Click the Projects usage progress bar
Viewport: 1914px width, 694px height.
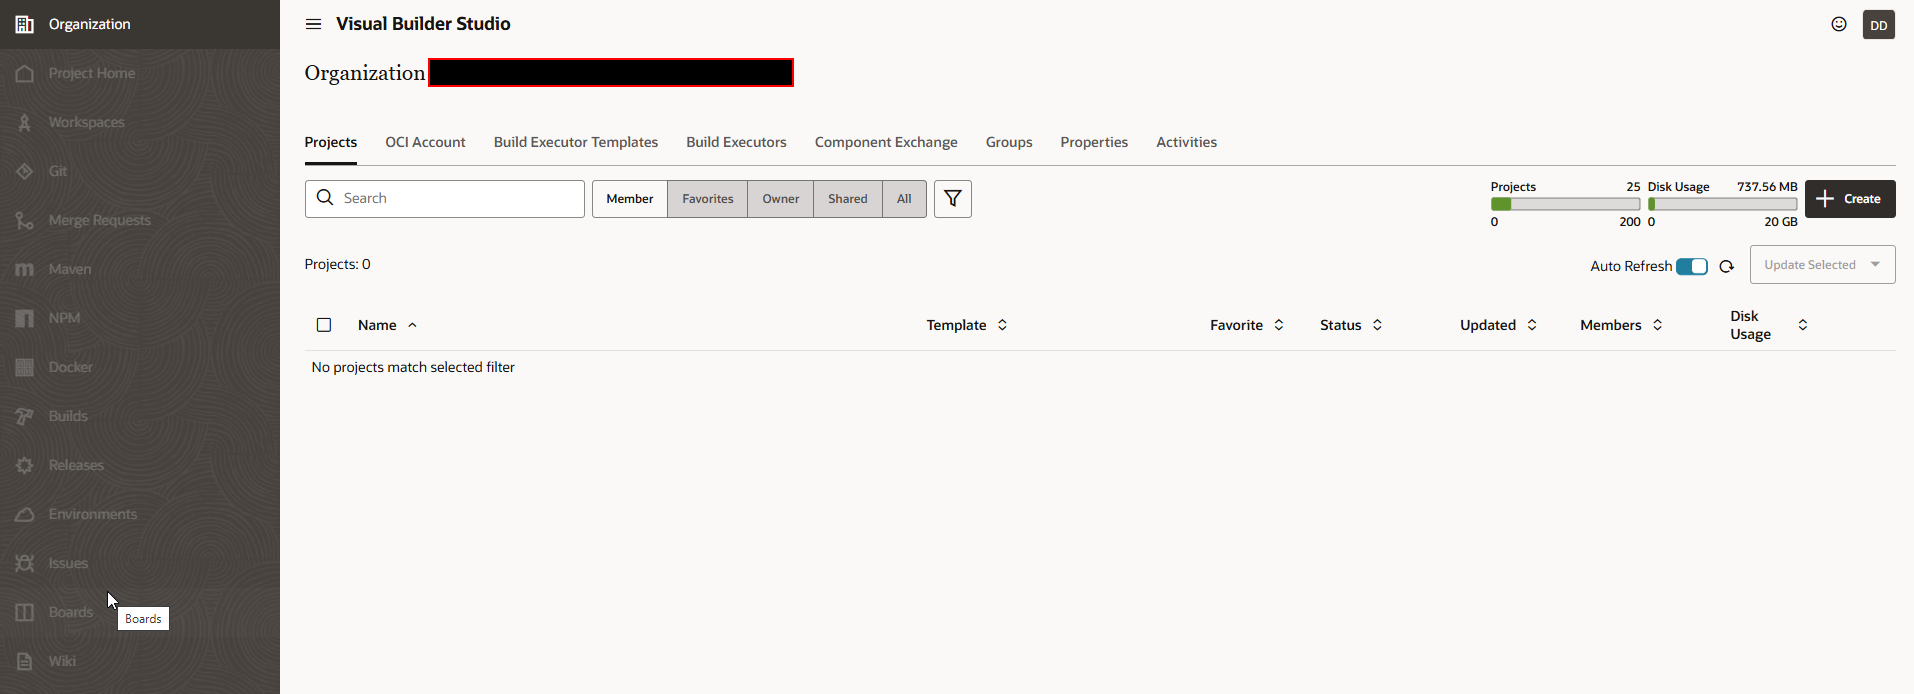coord(1566,204)
